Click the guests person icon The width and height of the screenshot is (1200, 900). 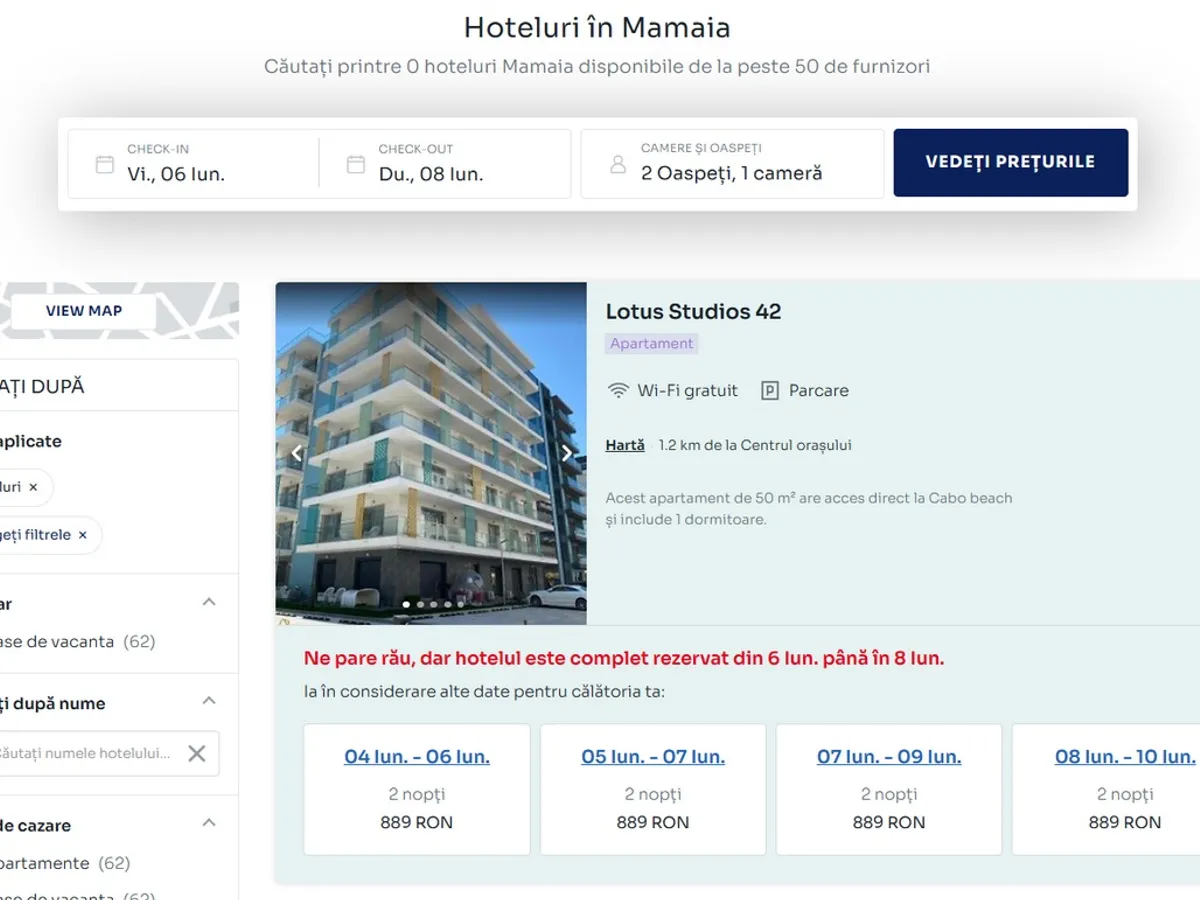[x=618, y=164]
